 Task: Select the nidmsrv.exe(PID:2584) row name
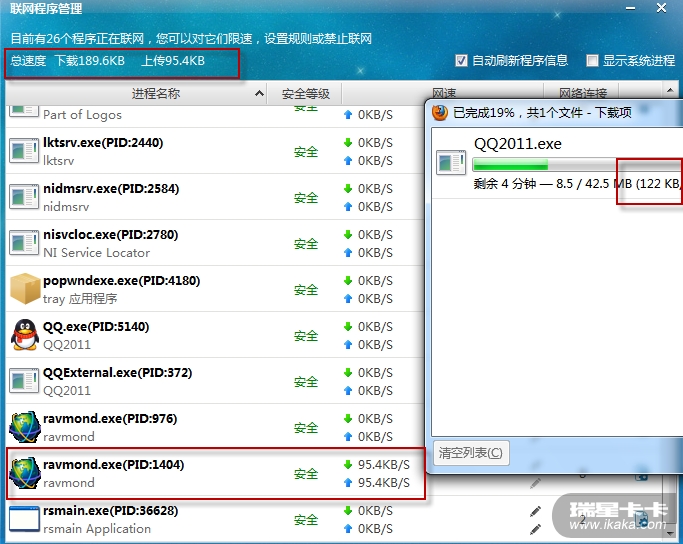click(111, 189)
